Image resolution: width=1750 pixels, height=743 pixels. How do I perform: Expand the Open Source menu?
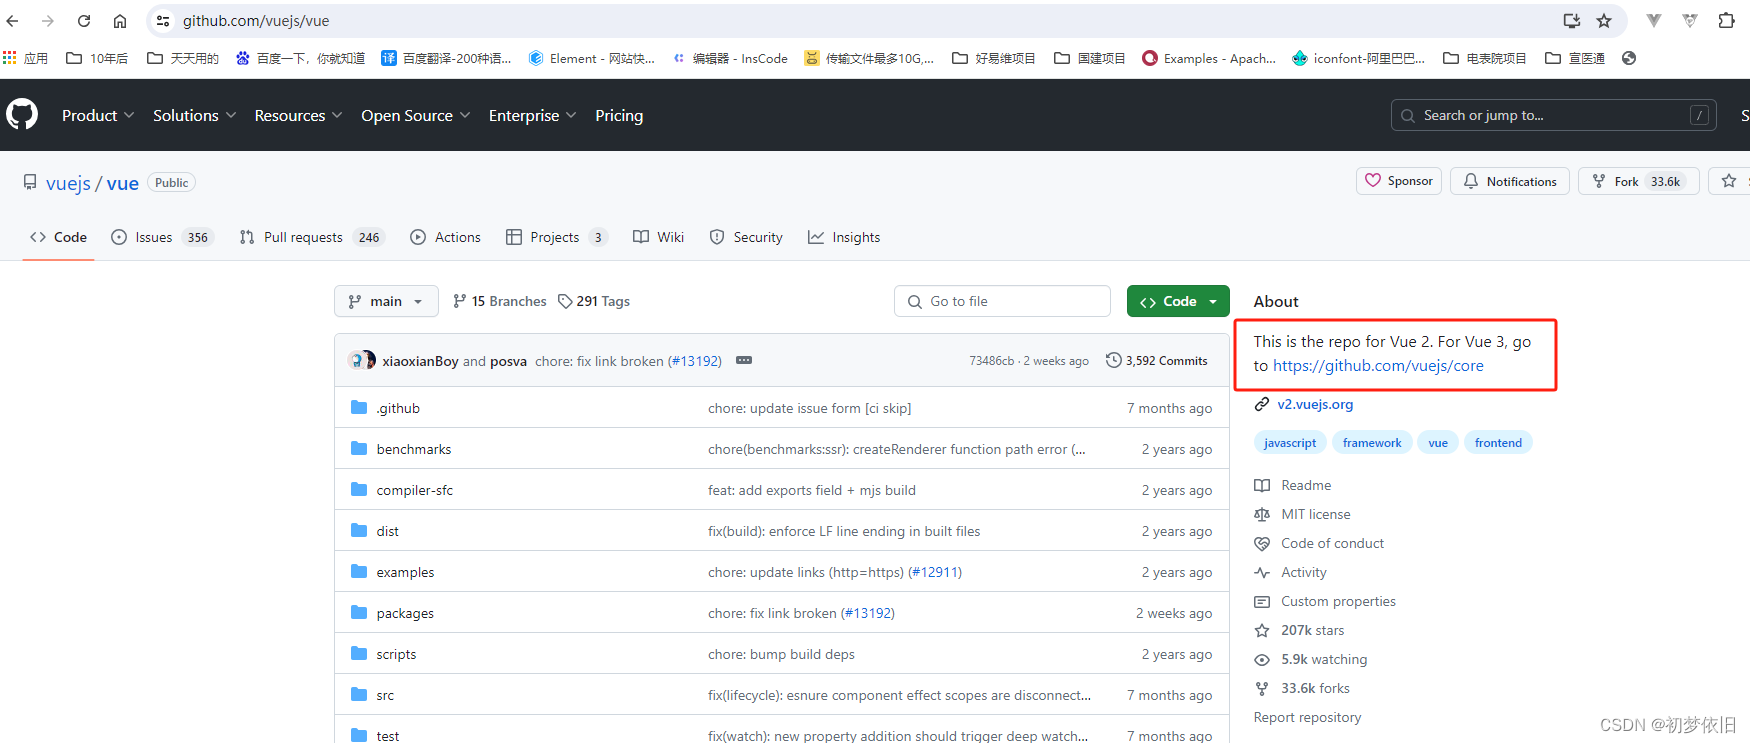tap(415, 115)
